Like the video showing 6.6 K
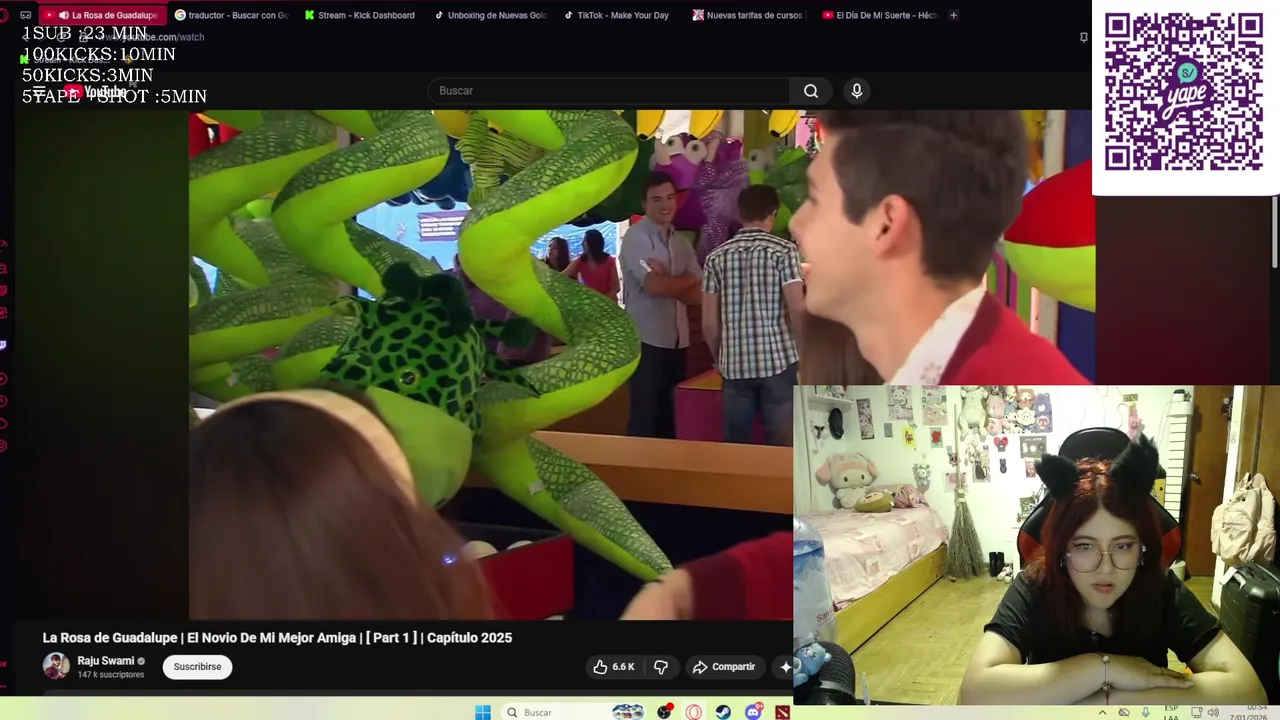 click(x=613, y=667)
